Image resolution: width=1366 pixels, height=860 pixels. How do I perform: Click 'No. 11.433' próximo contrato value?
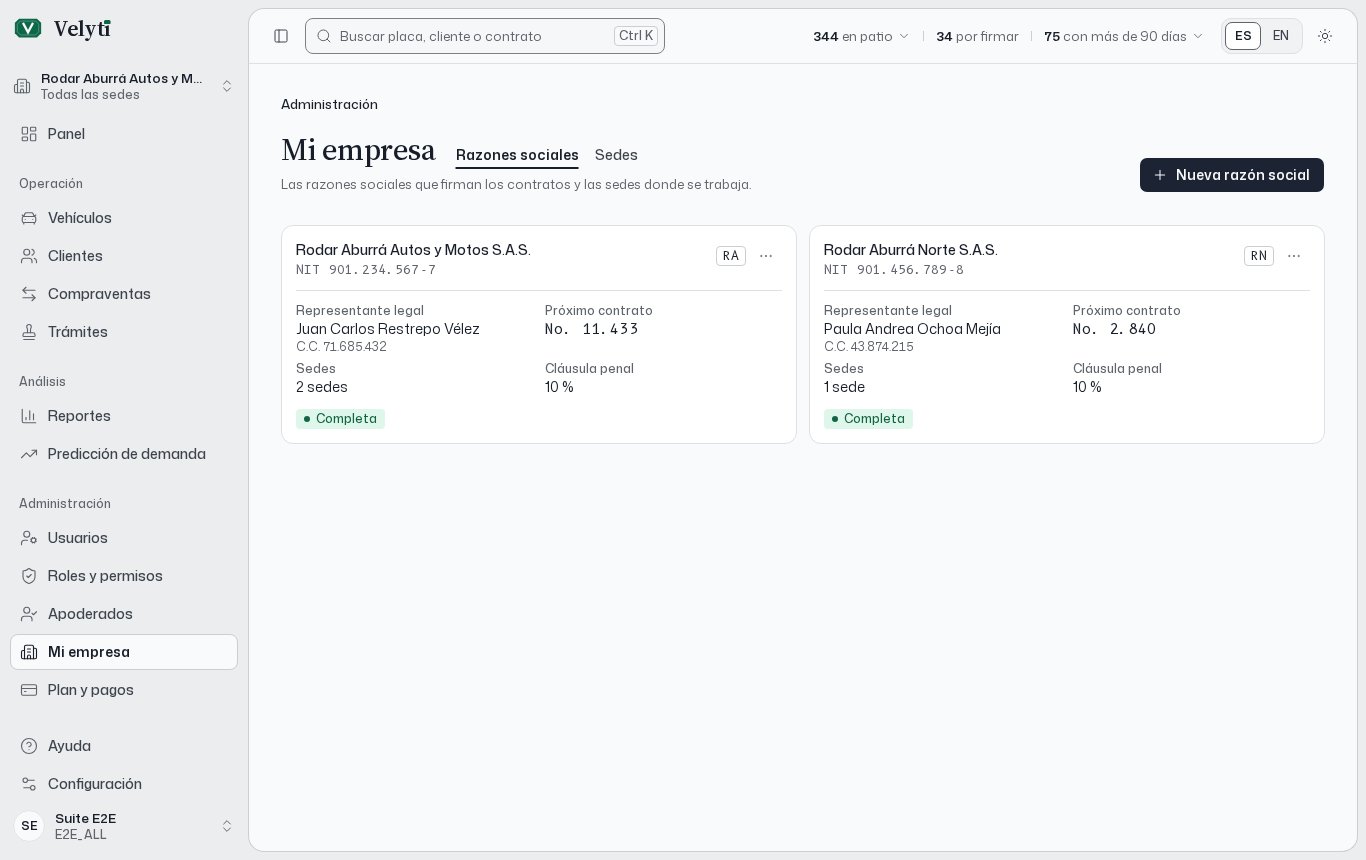coord(592,329)
